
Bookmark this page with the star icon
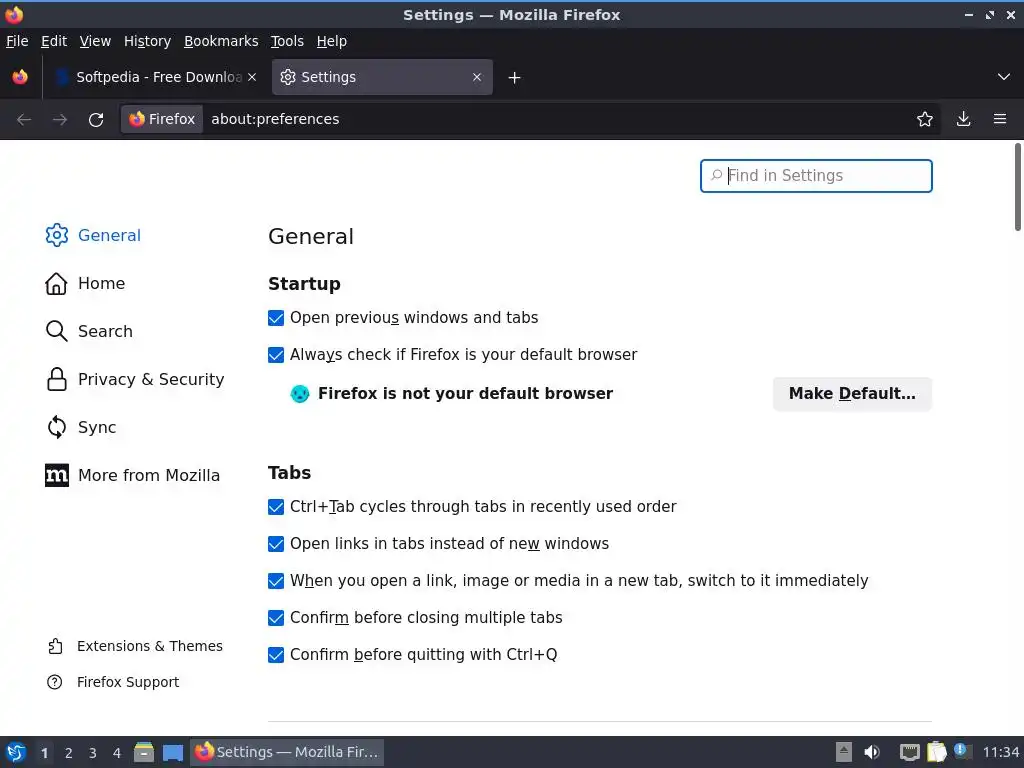pyautogui.click(x=925, y=119)
